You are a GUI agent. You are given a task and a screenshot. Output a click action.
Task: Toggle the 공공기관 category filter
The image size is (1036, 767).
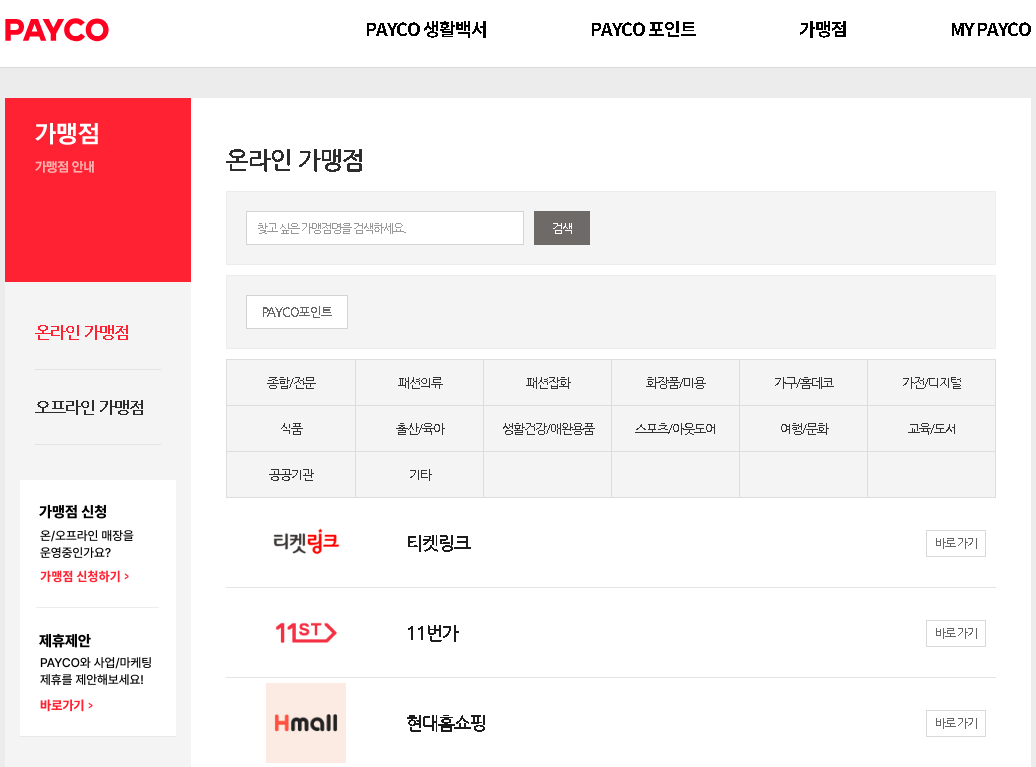click(291, 474)
